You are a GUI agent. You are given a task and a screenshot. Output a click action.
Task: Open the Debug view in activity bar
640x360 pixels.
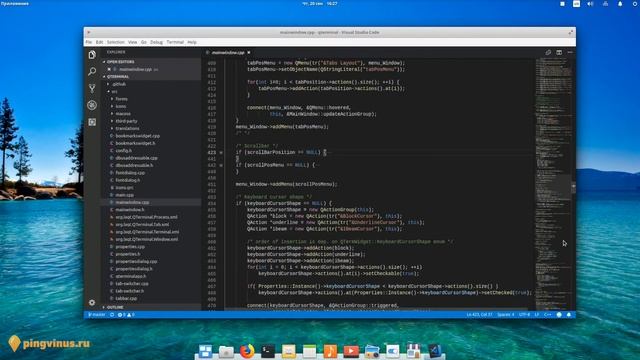point(92,105)
